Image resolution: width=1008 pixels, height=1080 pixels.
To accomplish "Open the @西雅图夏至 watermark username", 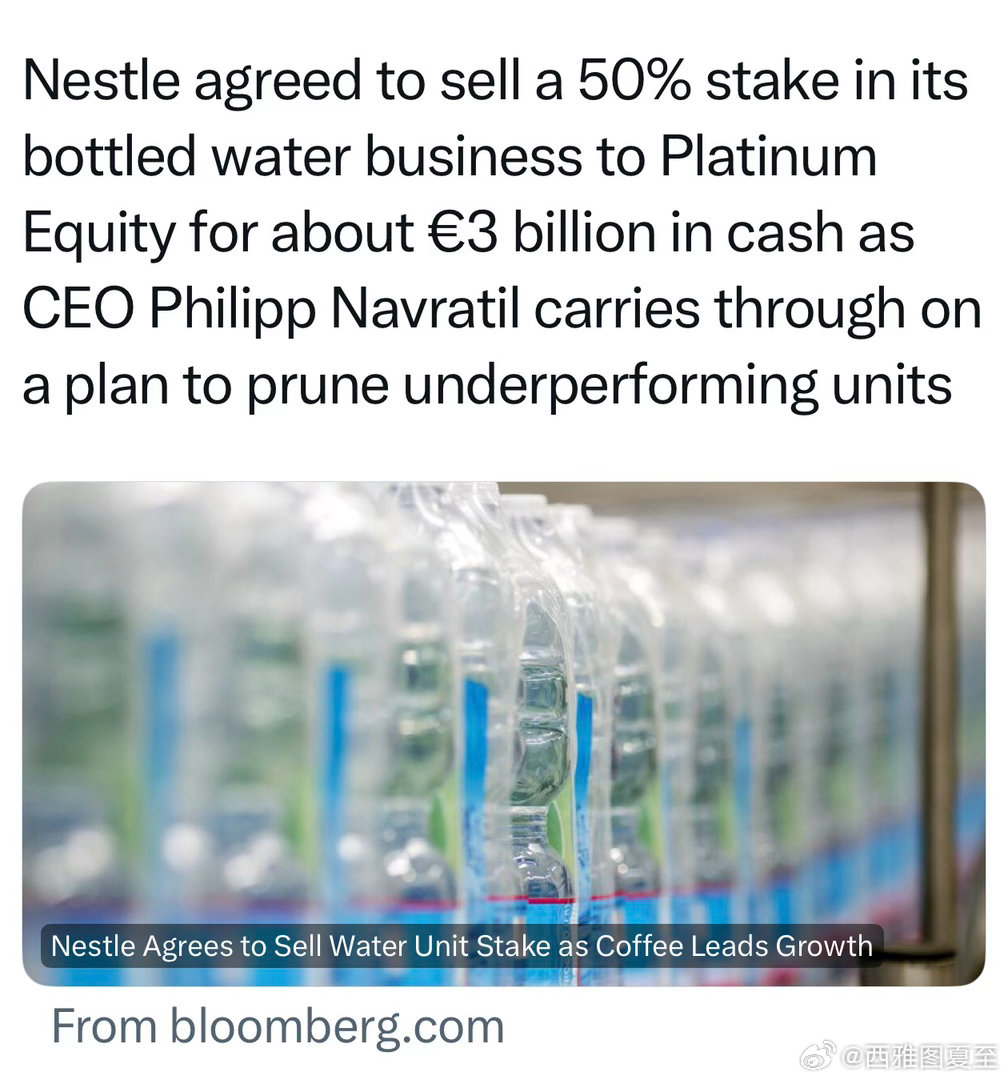I will point(919,1057).
